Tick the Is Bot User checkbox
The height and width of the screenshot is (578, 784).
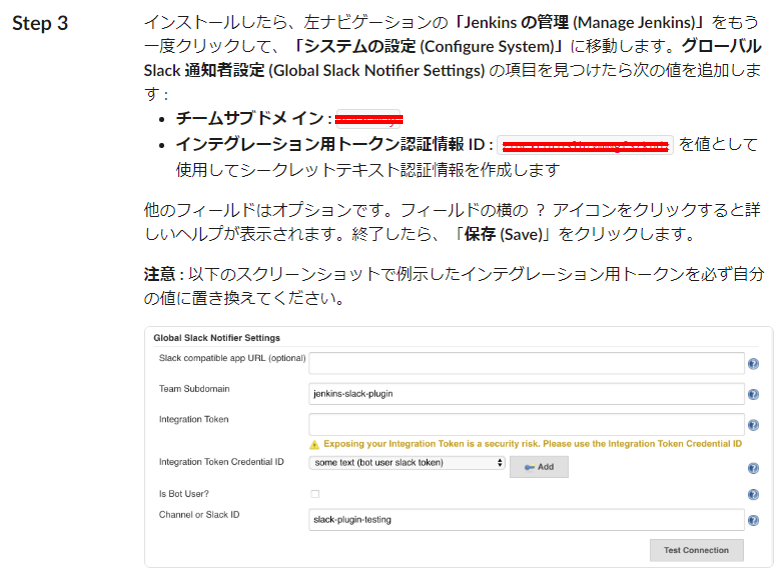(315, 494)
